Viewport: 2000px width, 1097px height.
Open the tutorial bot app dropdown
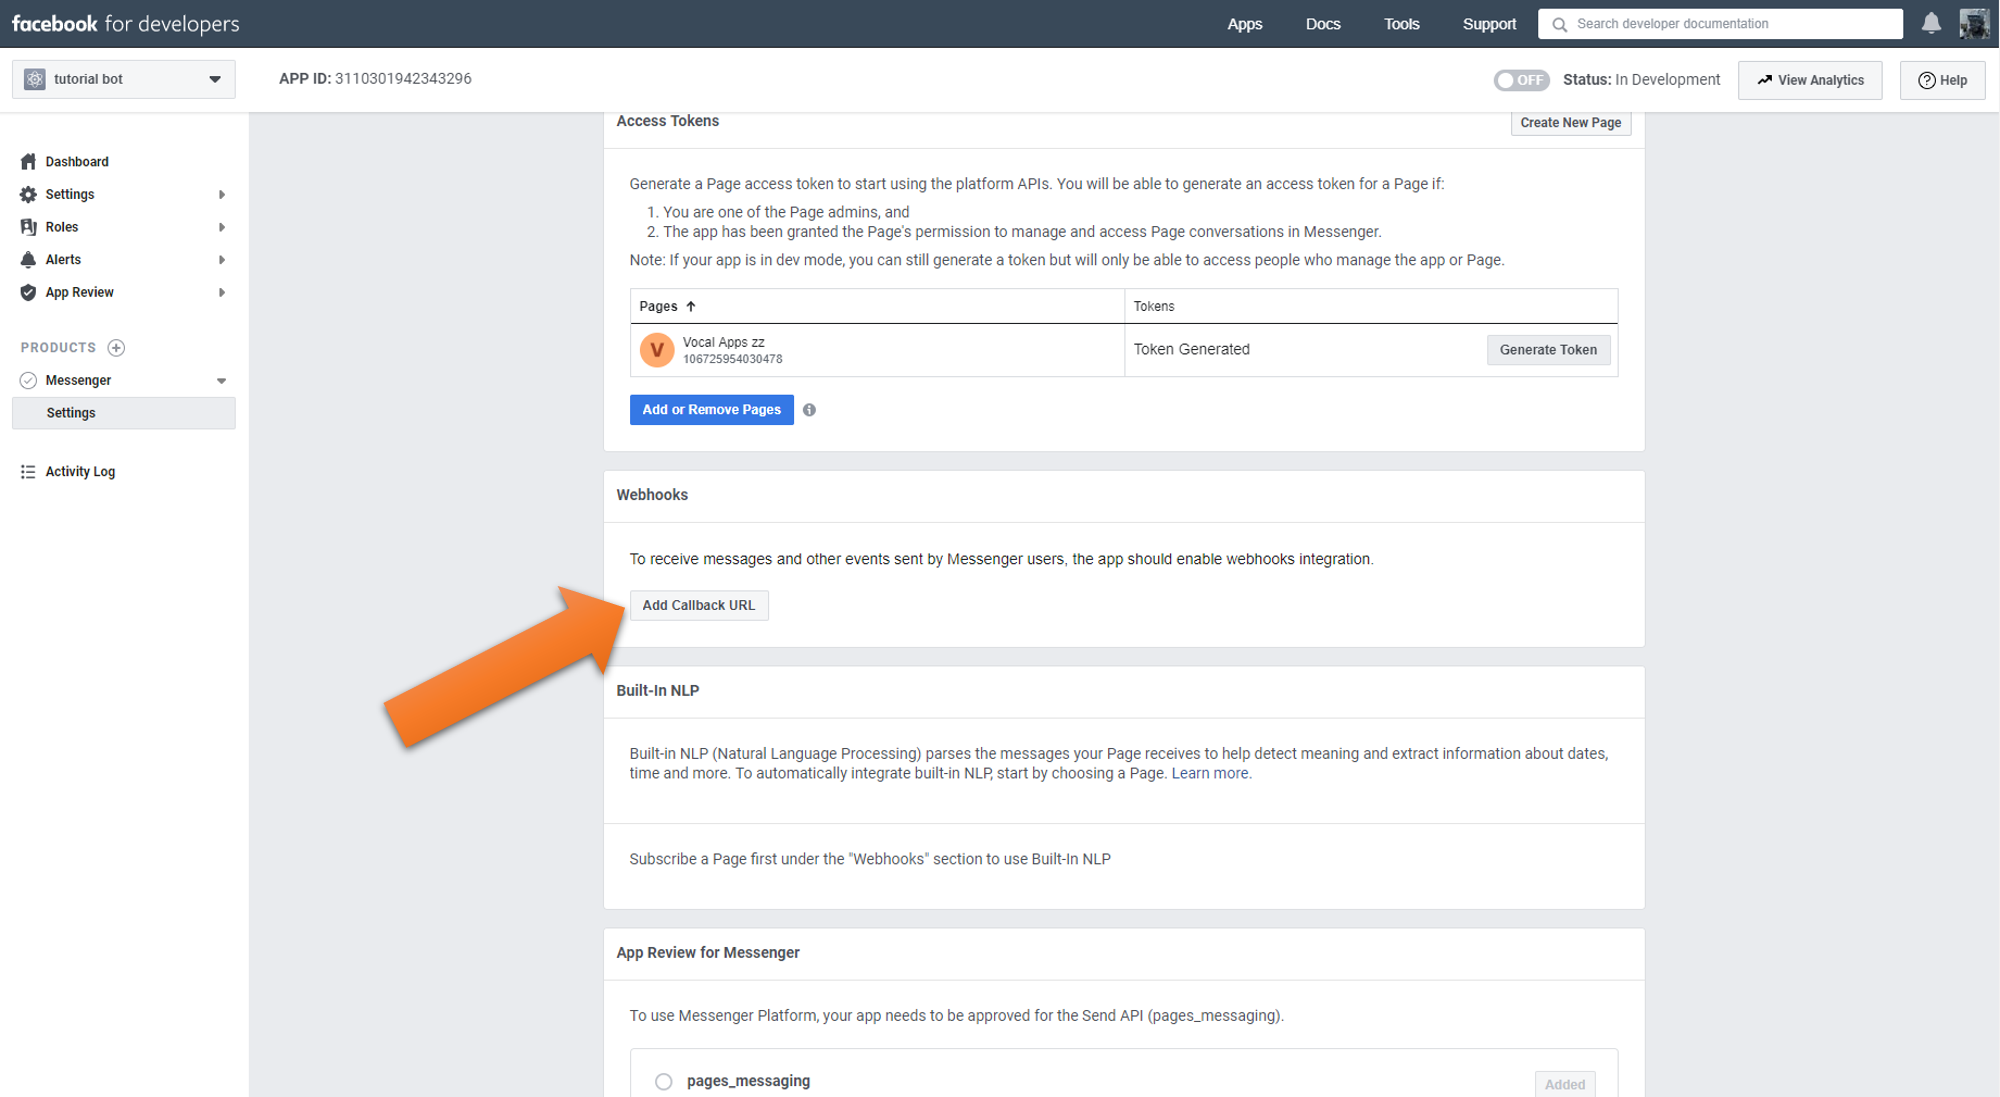124,79
